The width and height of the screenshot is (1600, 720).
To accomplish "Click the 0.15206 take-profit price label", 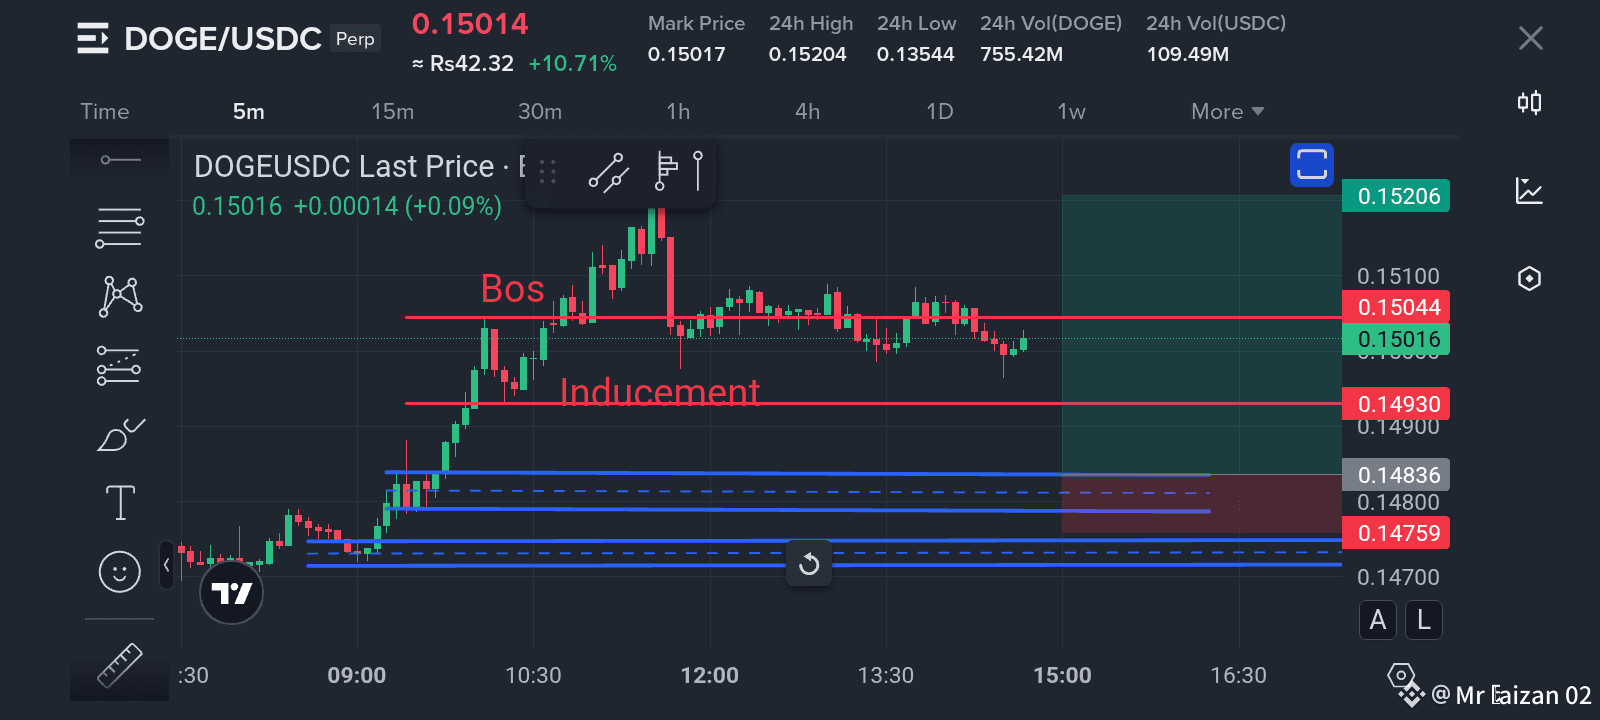I will pyautogui.click(x=1396, y=196).
